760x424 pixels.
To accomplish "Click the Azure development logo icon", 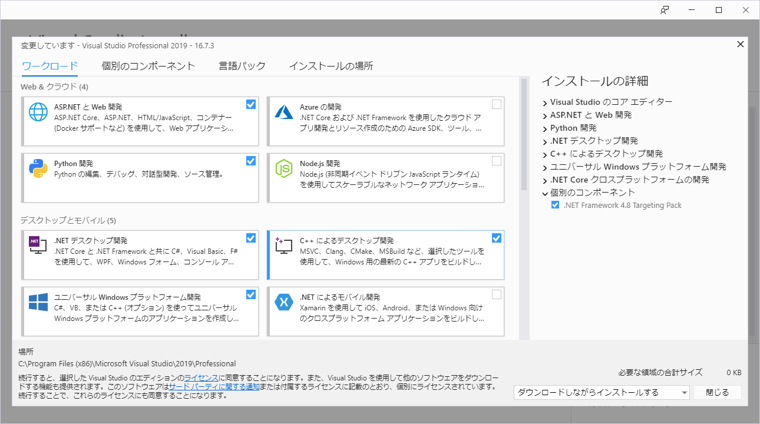I will pos(284,112).
